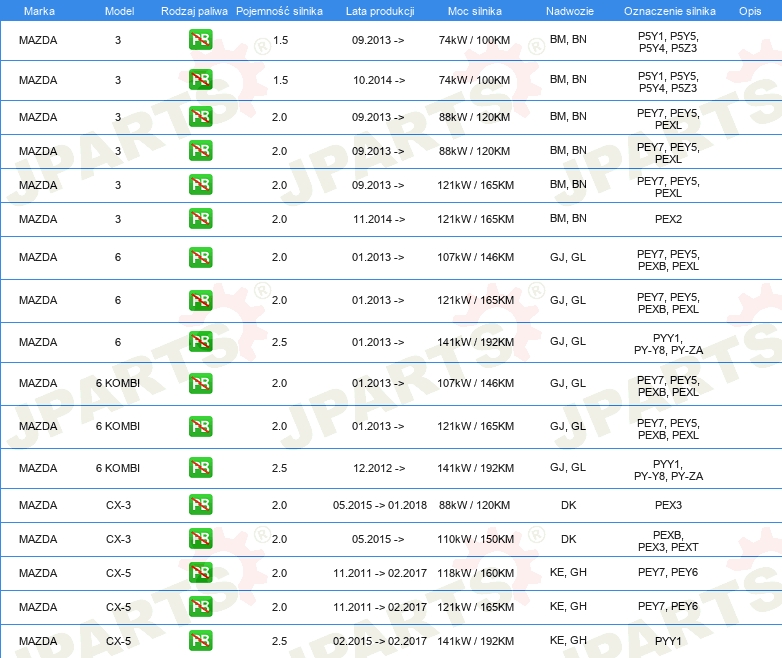
Task: Click the petrol icon for CX-5 118kW row
Action: click(200, 573)
